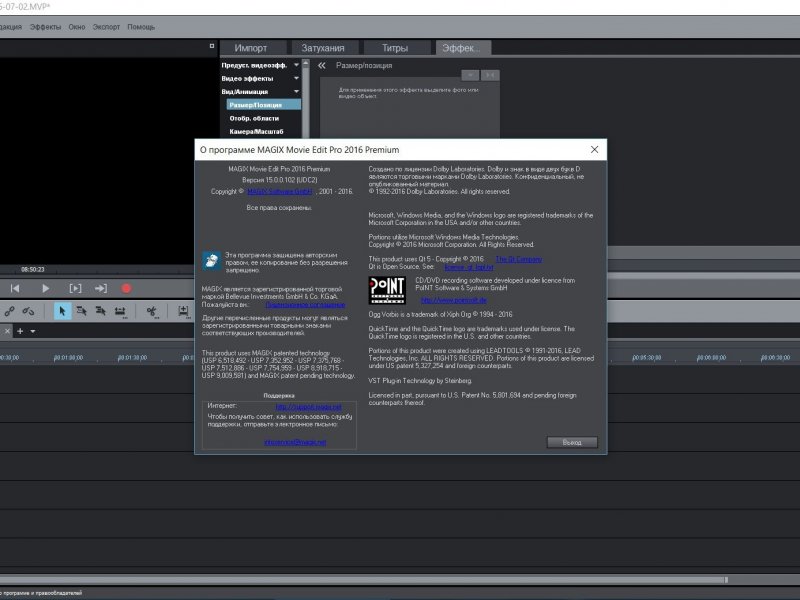
Task: Add a new movie tab with plus icon
Action: pyautogui.click(x=20, y=331)
